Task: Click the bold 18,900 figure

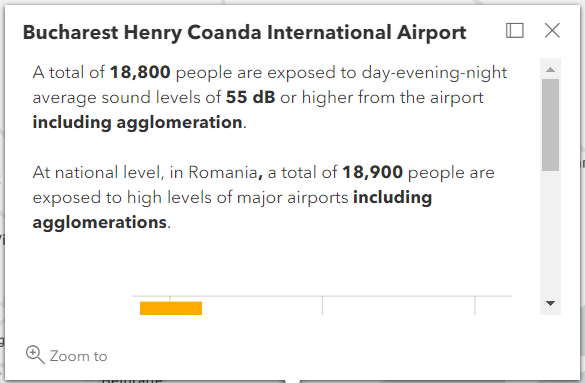Action: 372,172
